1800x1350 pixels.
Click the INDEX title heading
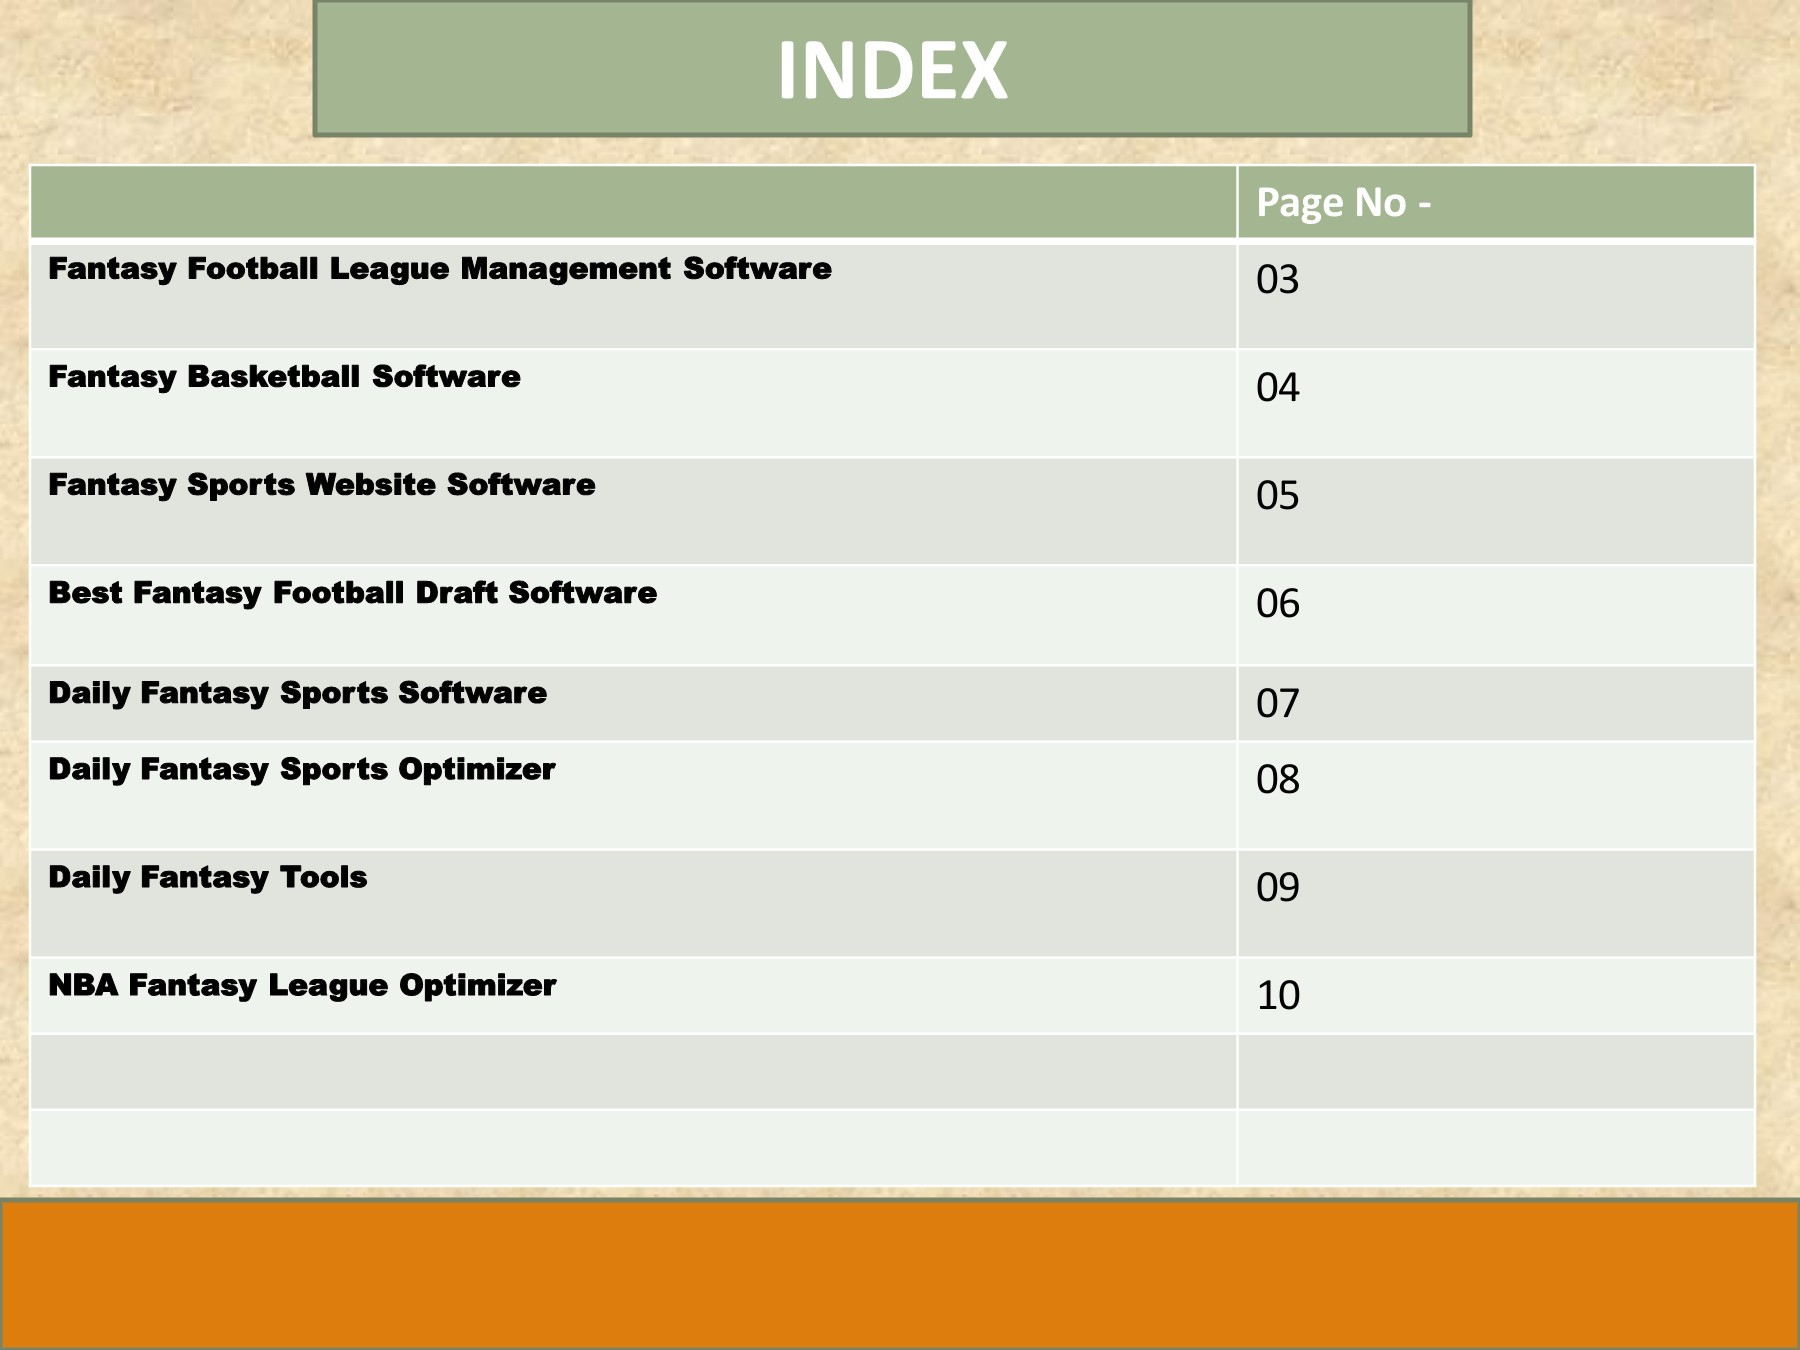pyautogui.click(x=892, y=70)
